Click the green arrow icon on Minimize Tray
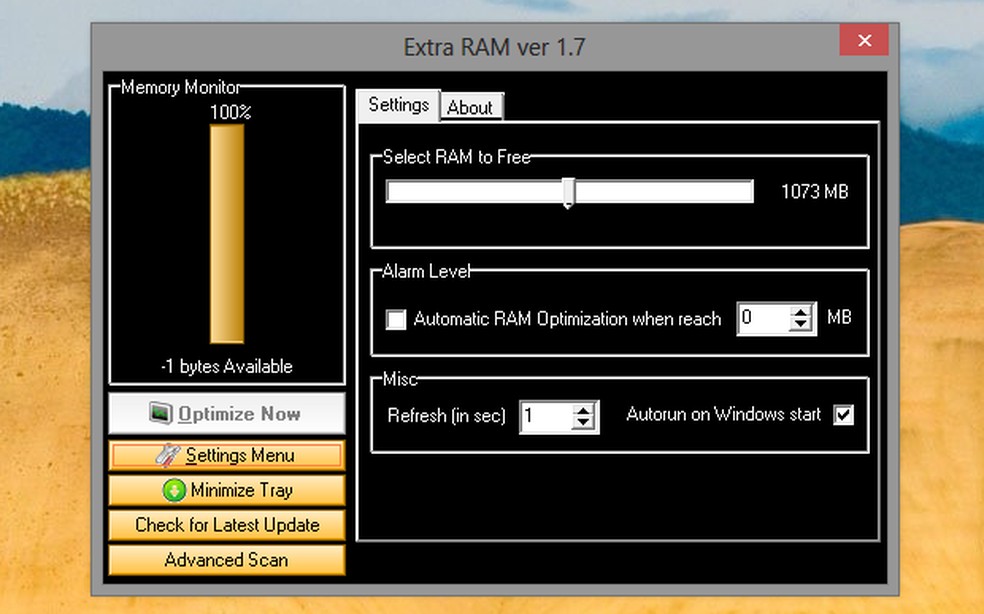 (x=175, y=490)
